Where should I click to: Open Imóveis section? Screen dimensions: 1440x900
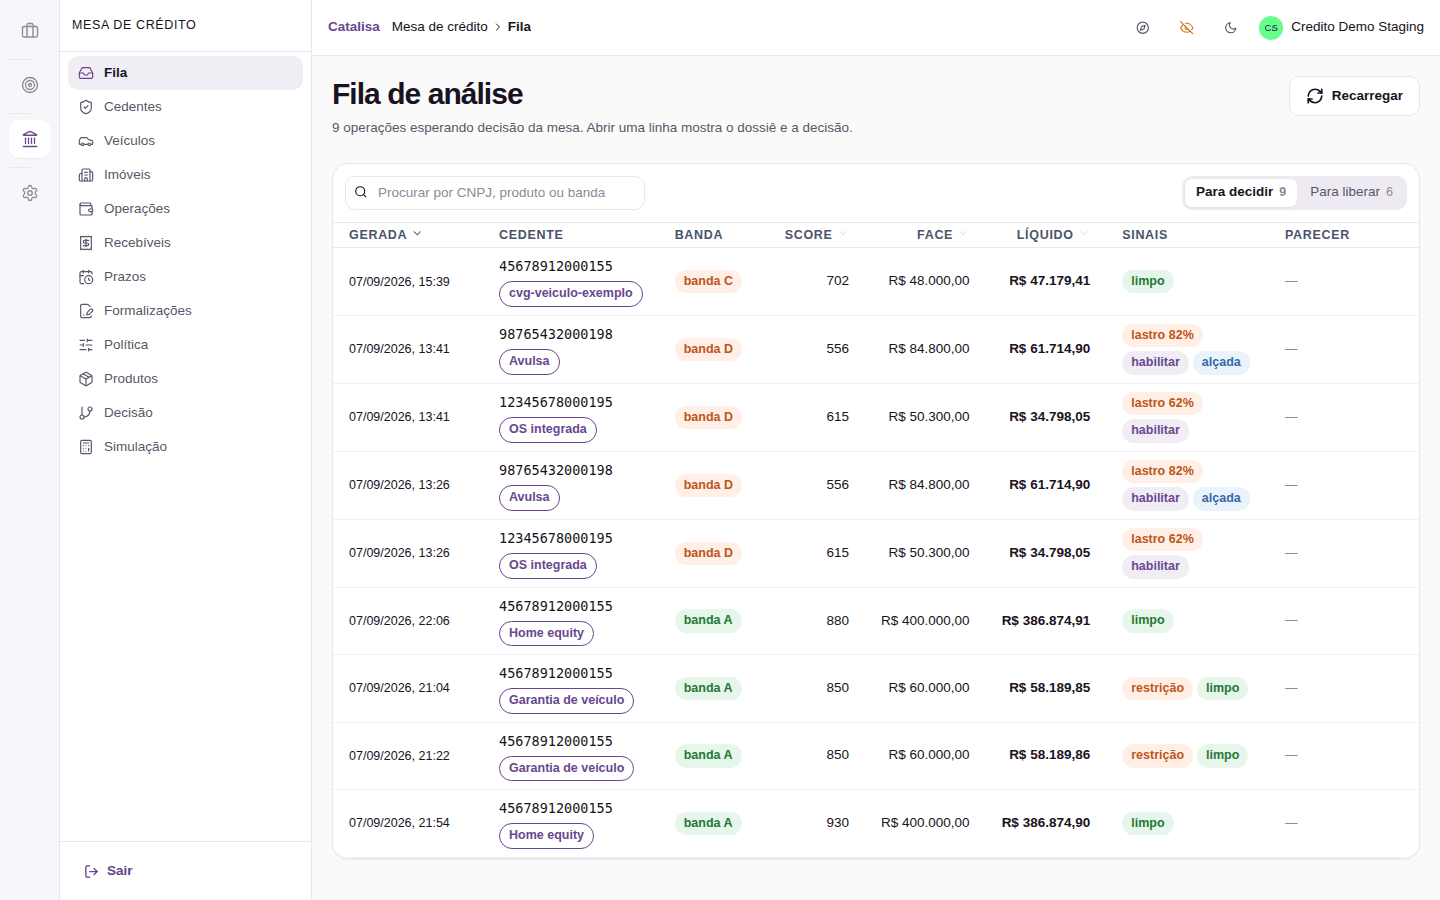point(185,175)
